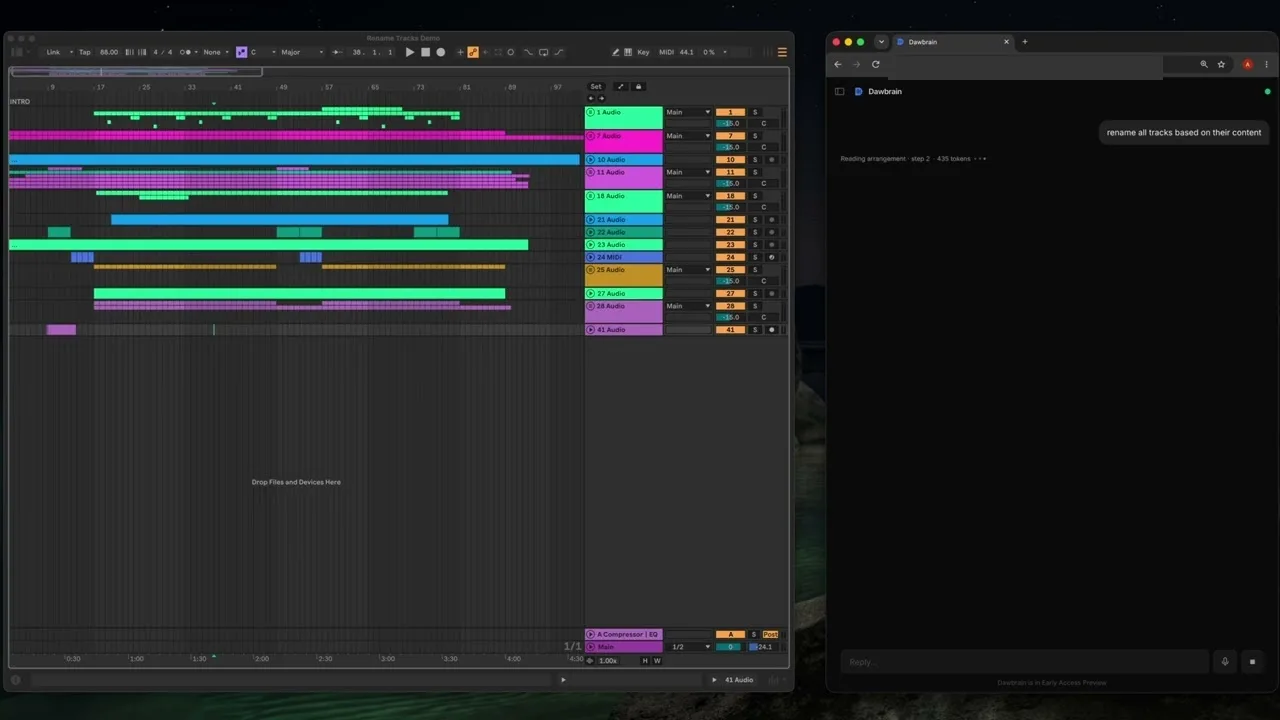Enable the Draw Mode pencil icon
This screenshot has height=720, width=1280.
pyautogui.click(x=615, y=52)
